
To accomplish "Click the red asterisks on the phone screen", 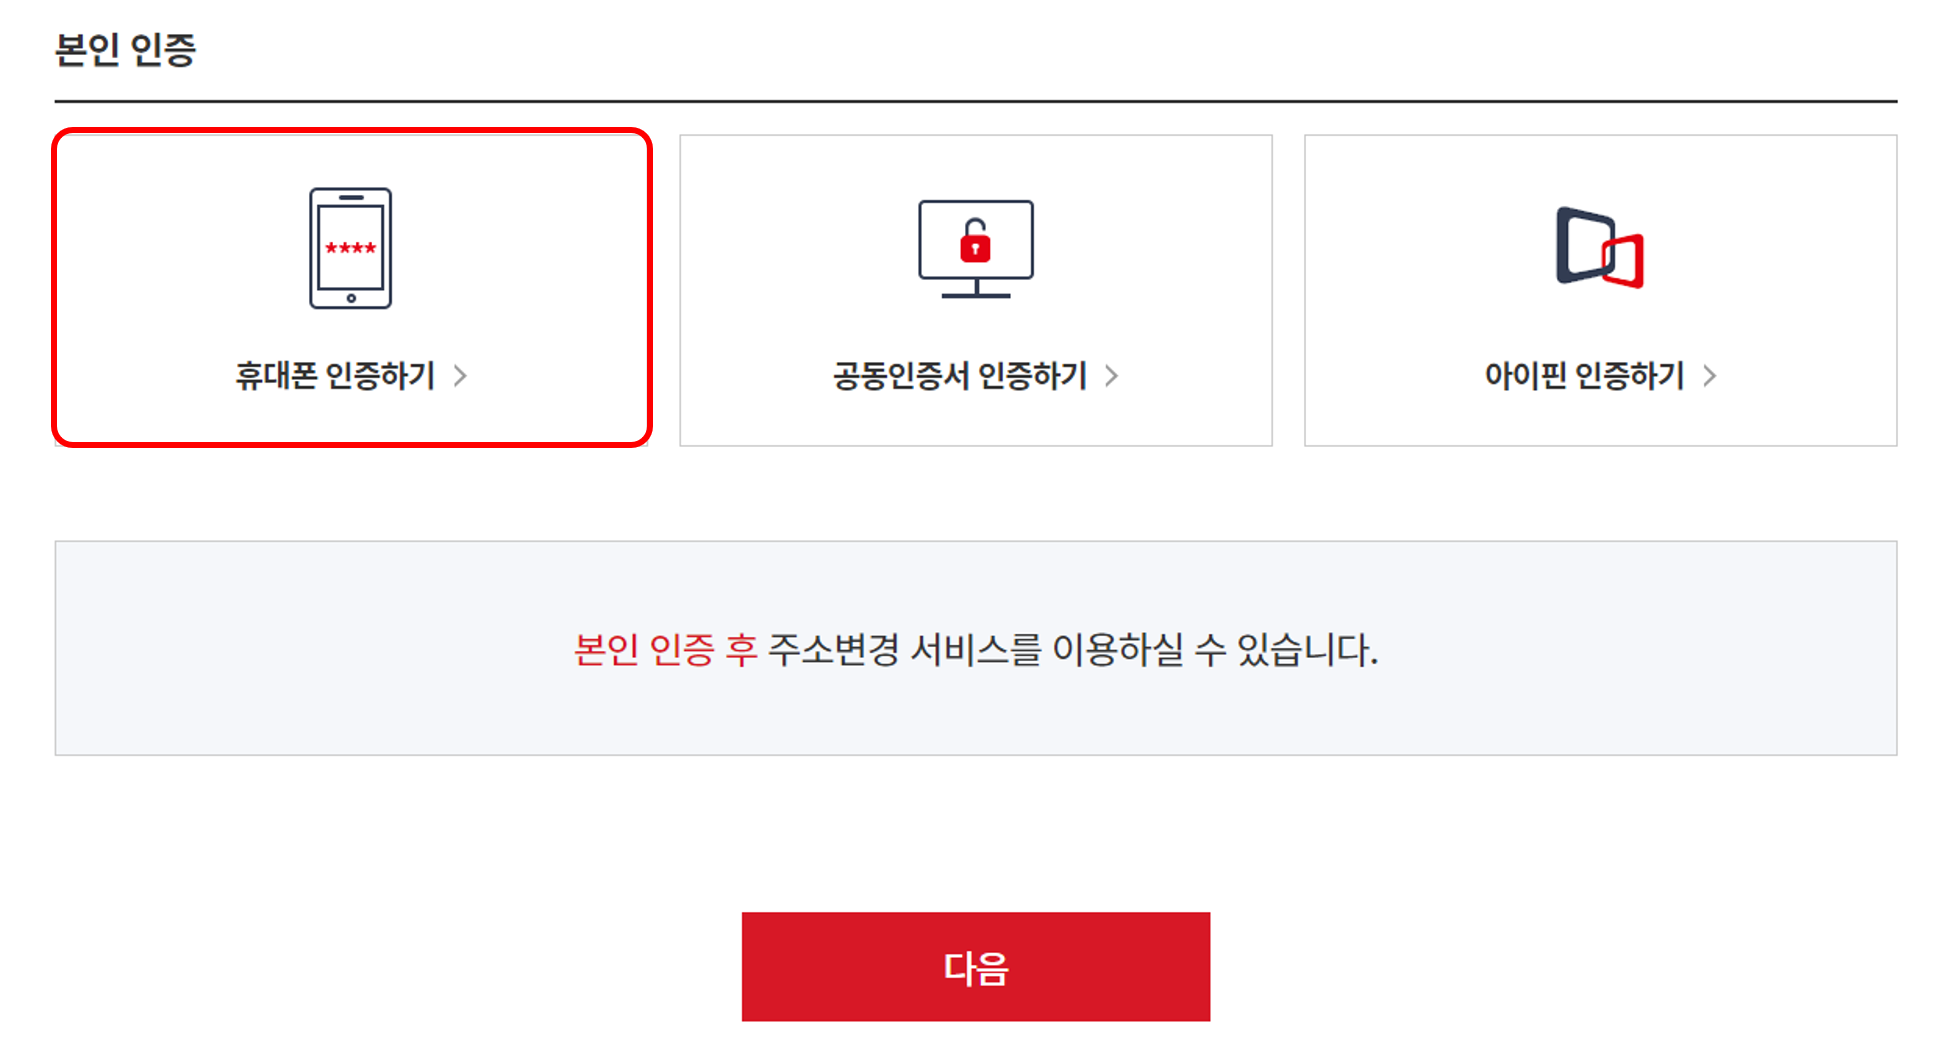I will 350,248.
